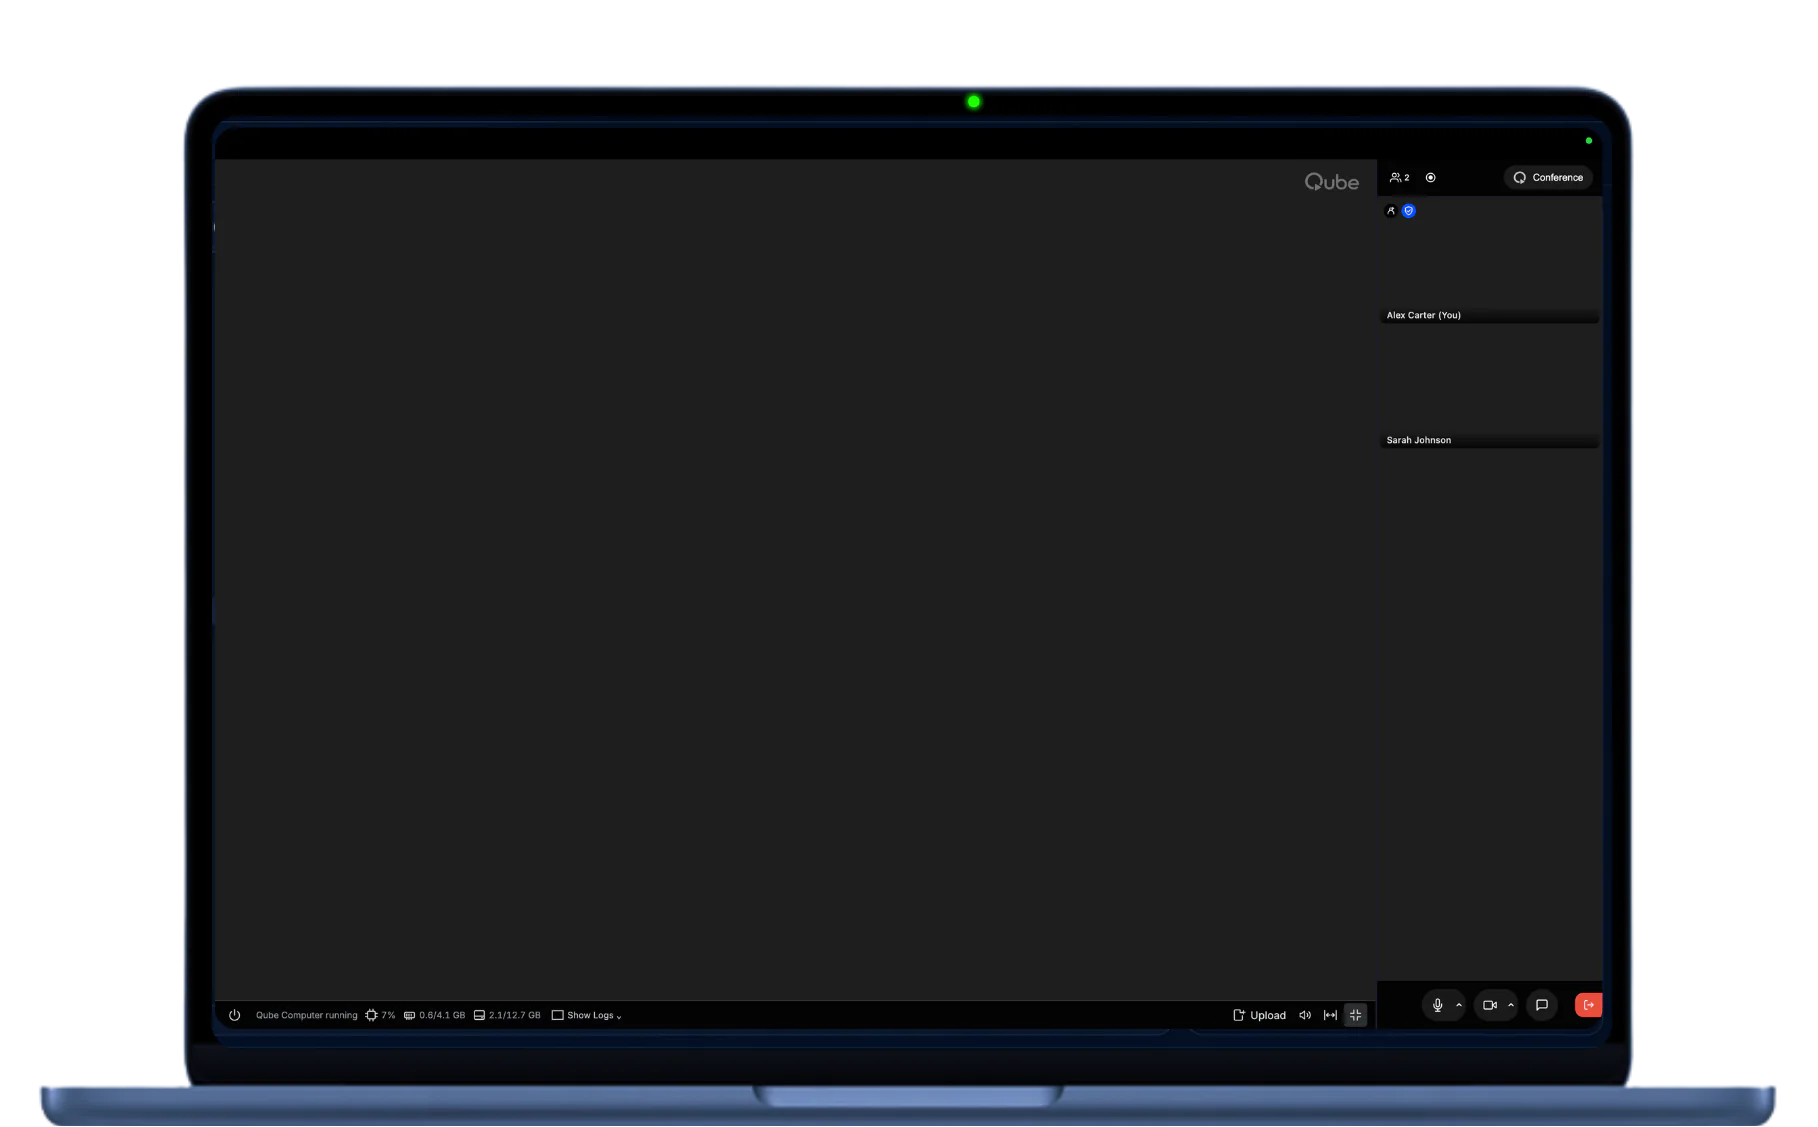Screen dimensions: 1818x1127
Task: Toggle fullscreen collapse icon in status bar
Action: [1355, 1015]
